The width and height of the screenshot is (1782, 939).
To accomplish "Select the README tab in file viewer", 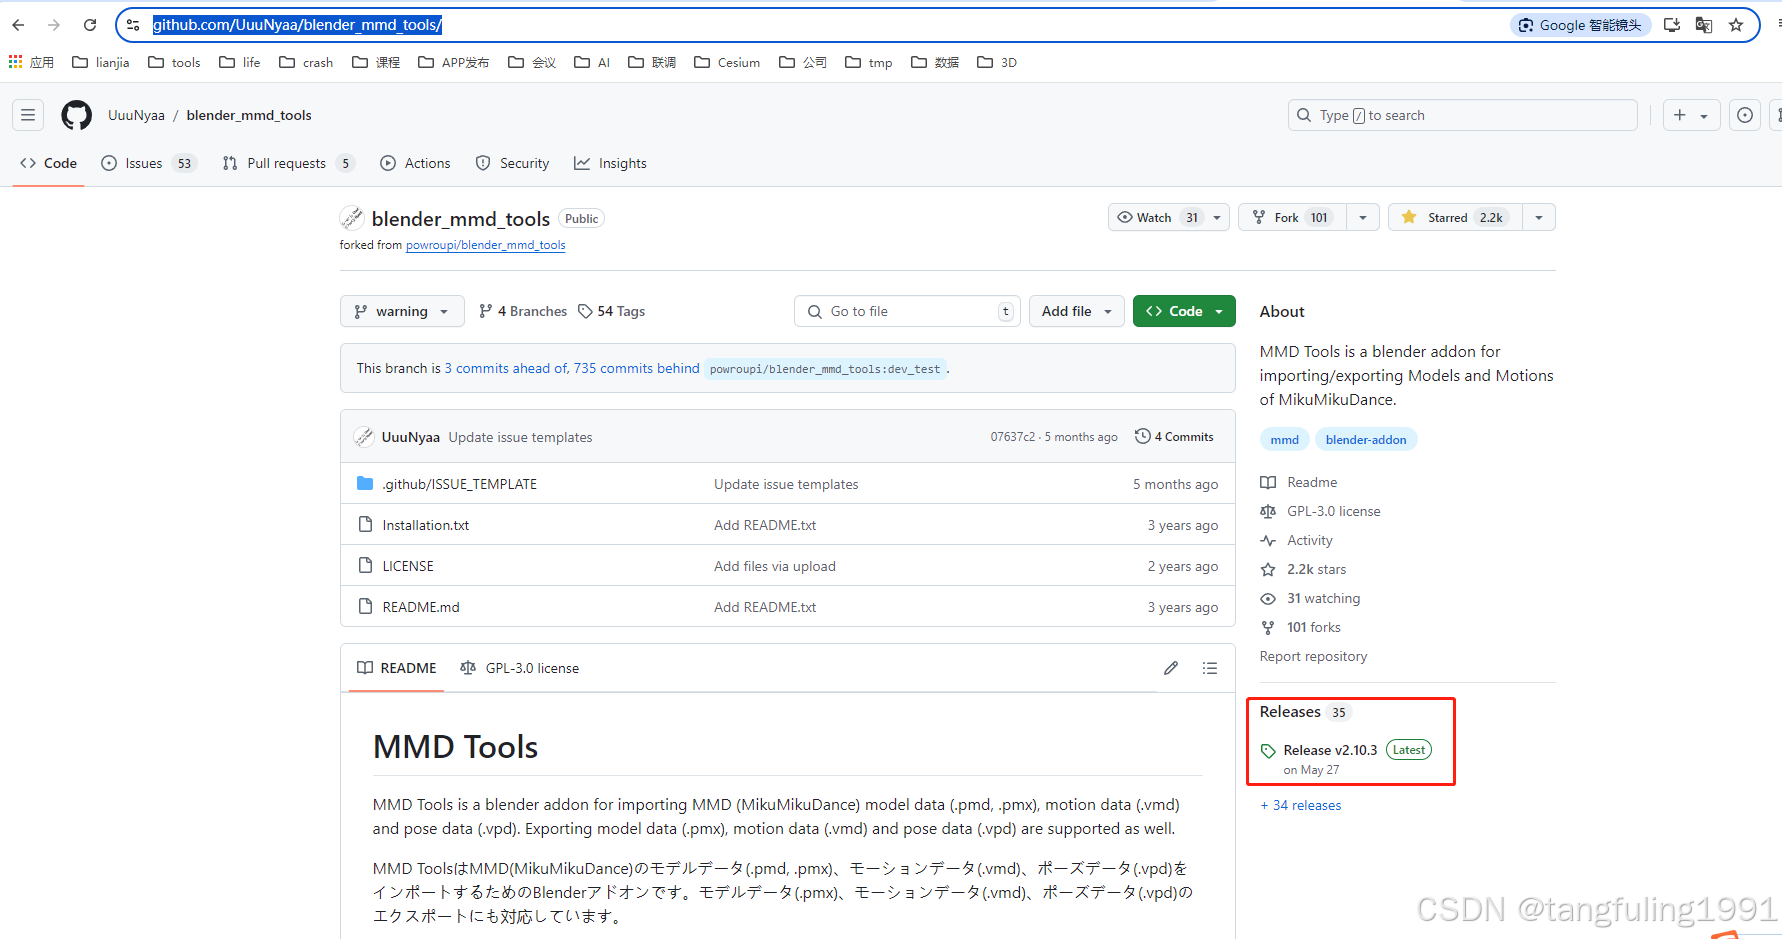I will point(397,668).
